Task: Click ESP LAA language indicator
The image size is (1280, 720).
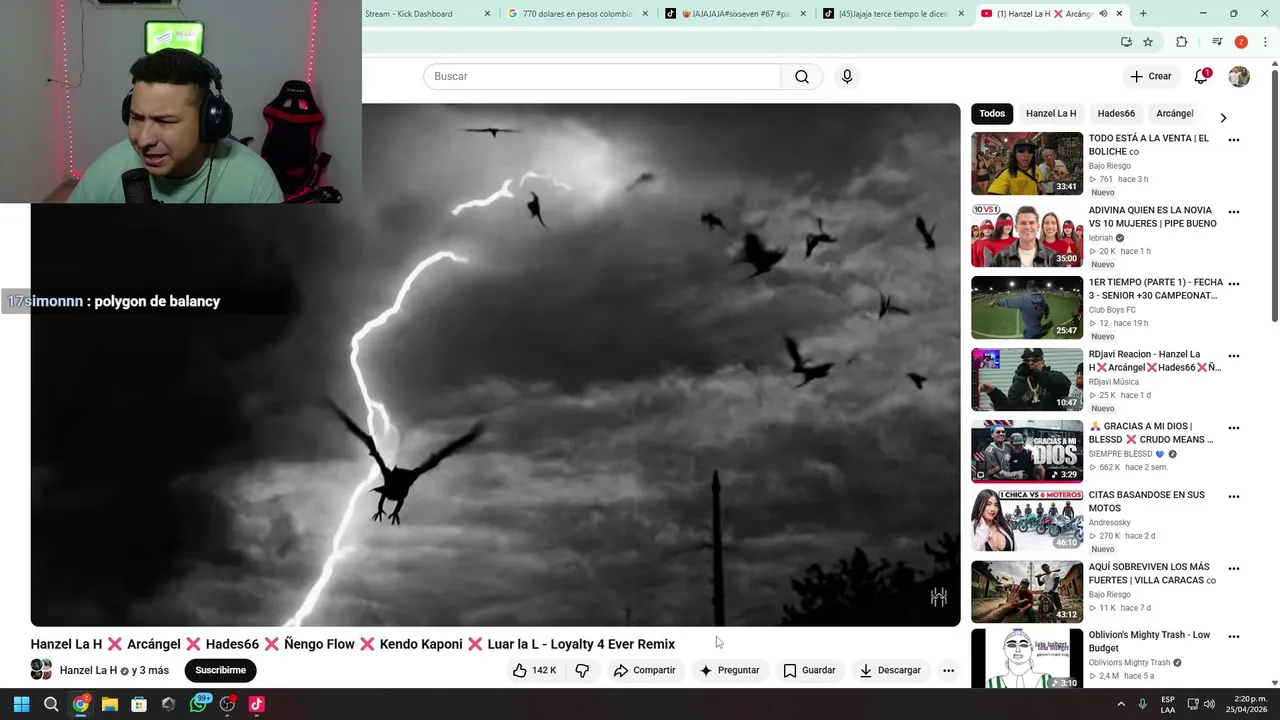Action: [x=1168, y=704]
